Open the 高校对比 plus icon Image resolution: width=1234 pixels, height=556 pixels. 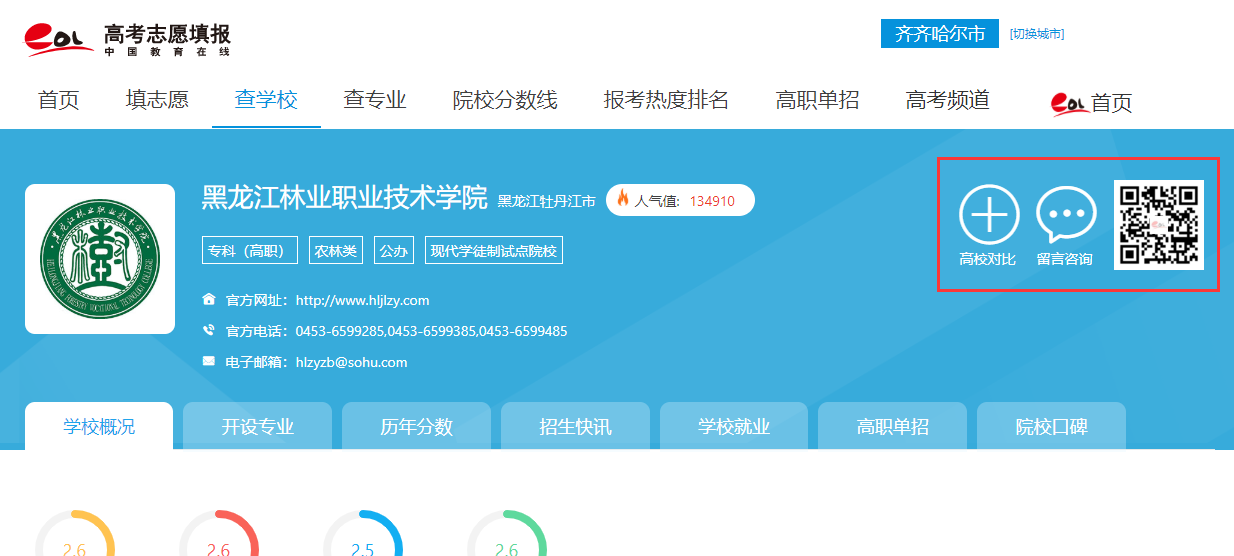(989, 215)
